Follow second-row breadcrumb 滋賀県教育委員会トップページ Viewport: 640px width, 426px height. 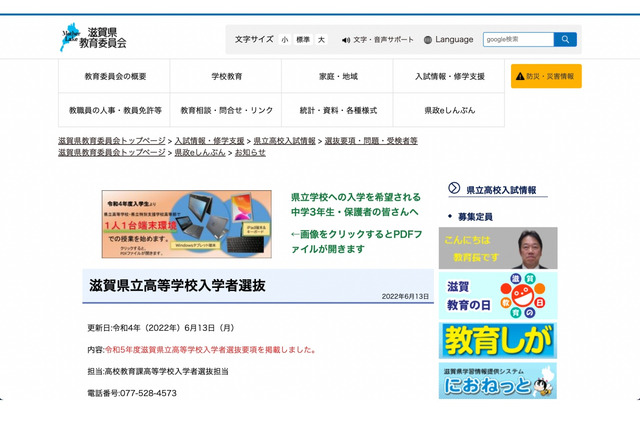click(x=111, y=153)
